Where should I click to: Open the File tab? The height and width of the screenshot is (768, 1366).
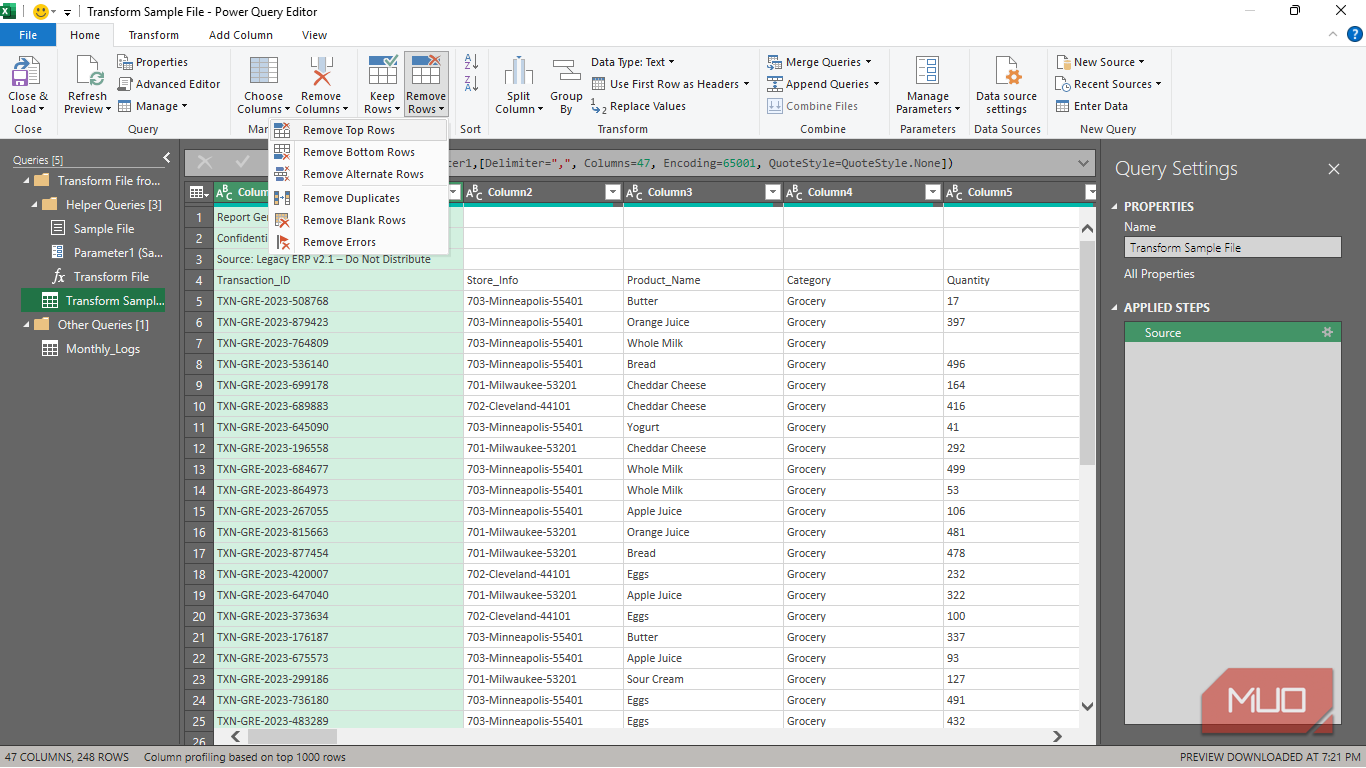(28, 35)
